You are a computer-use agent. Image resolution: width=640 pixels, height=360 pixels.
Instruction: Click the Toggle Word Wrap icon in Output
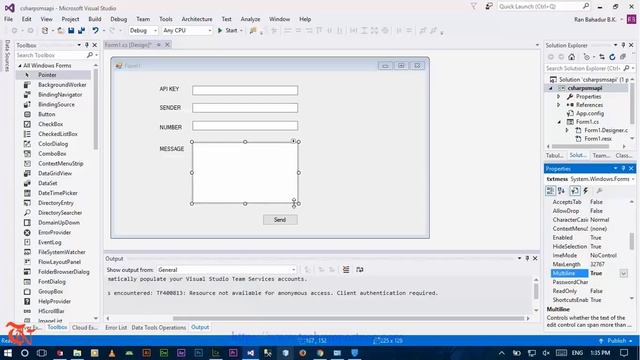coord(360,269)
